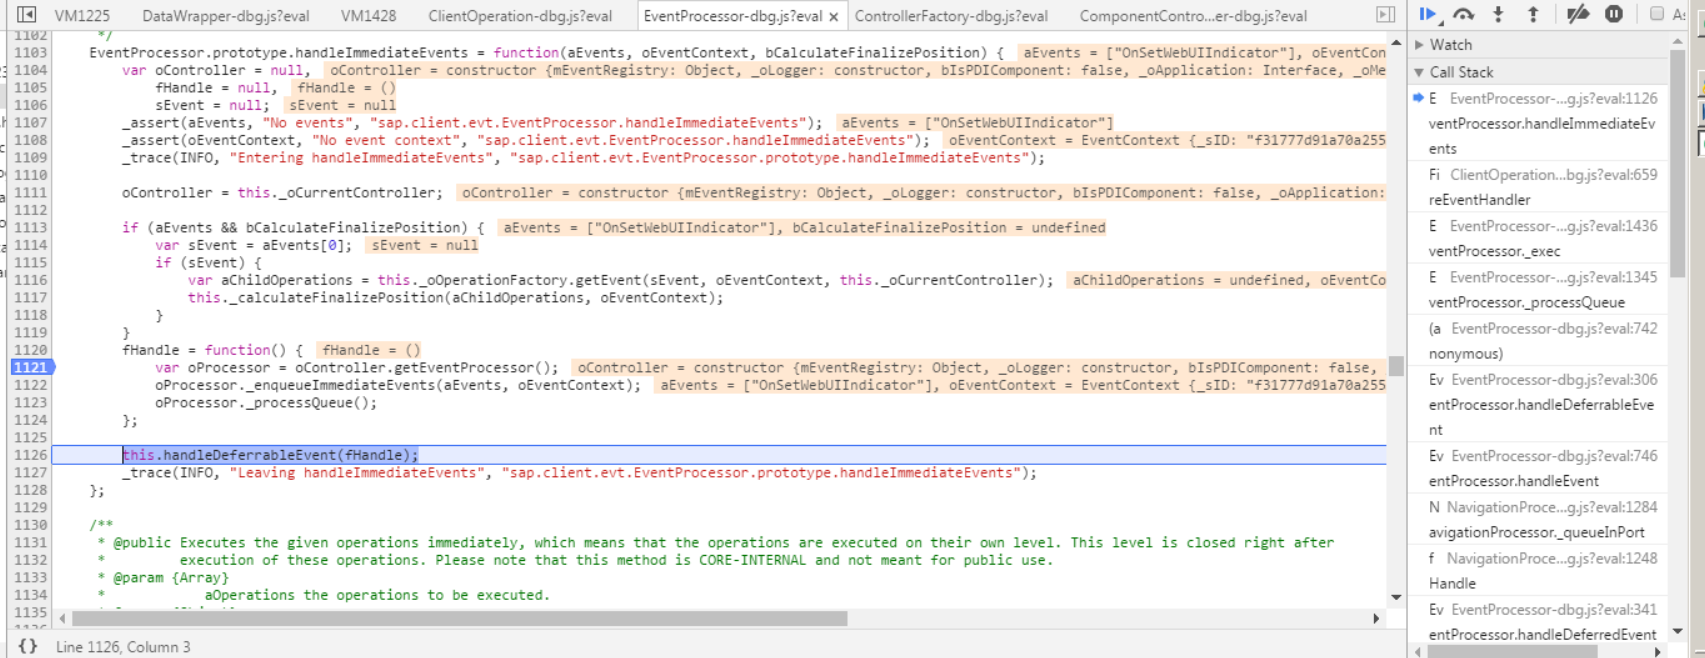1705x658 pixels.
Task: Click code editor horizontal scrollbar thumb
Action: 460,618
